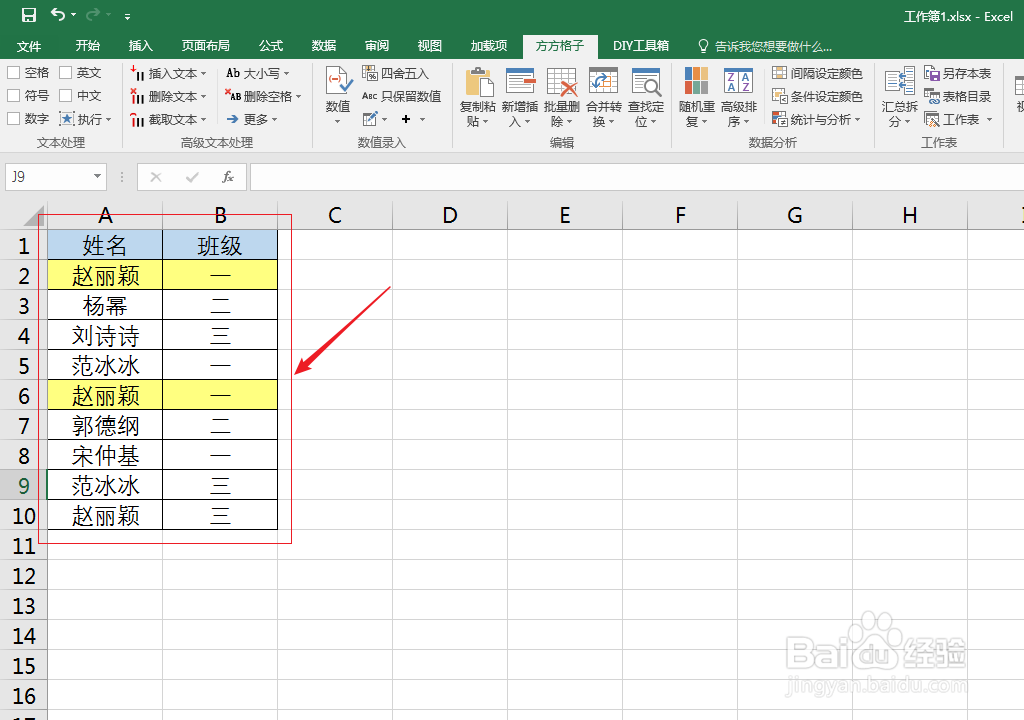Click the 姓名 header cell
The image size is (1024, 720).
click(x=105, y=245)
